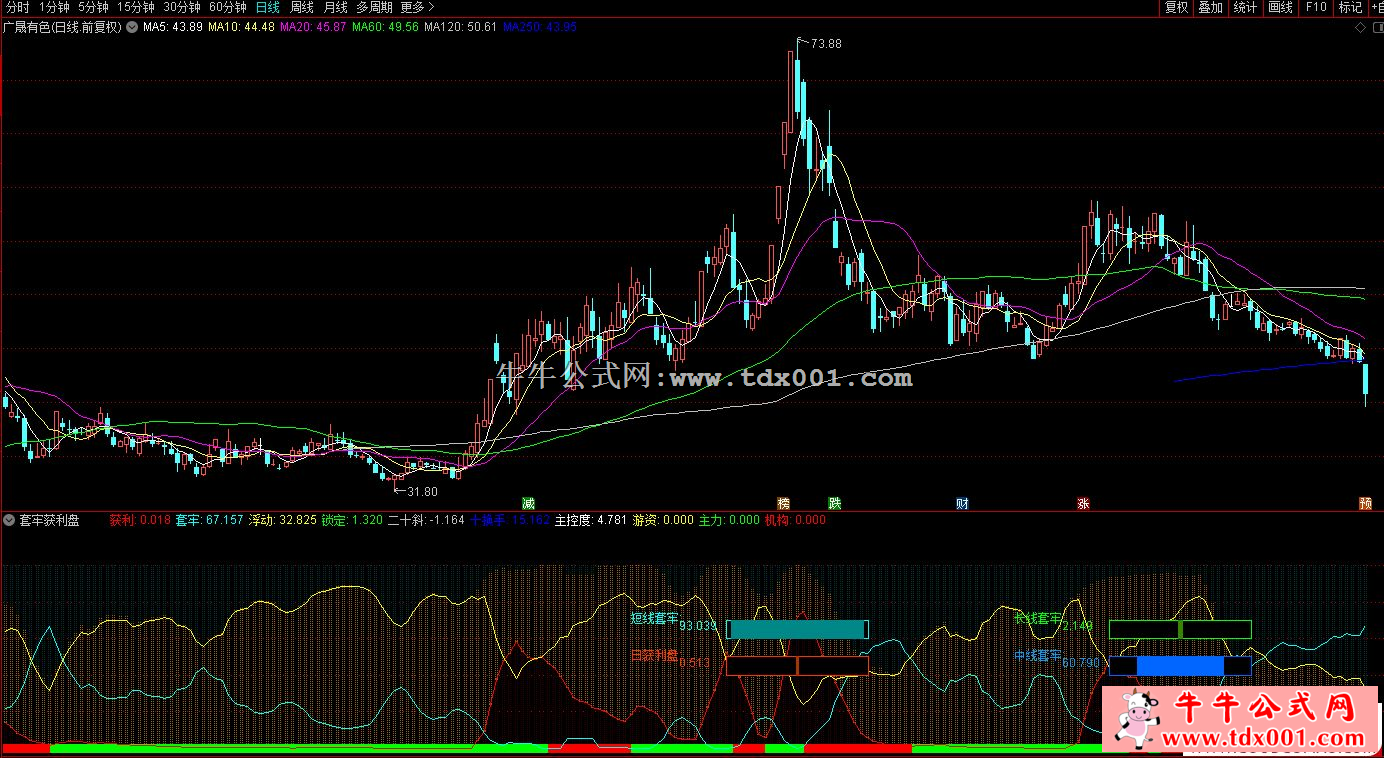This screenshot has height=758, width=1384.
Task: Click the orange 日获利盘 progress bar
Action: (x=797, y=665)
